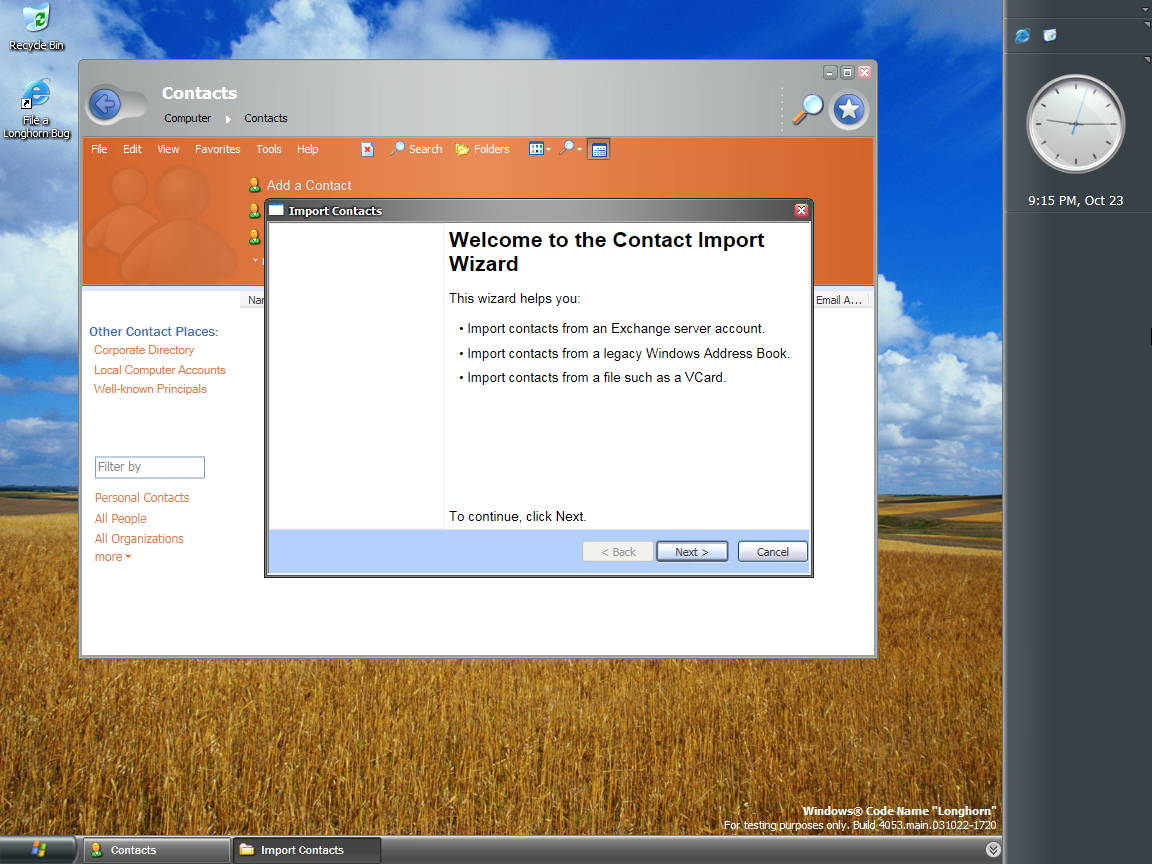Switch to Import Contacts taskbar button
The image size is (1152, 864).
[306, 850]
